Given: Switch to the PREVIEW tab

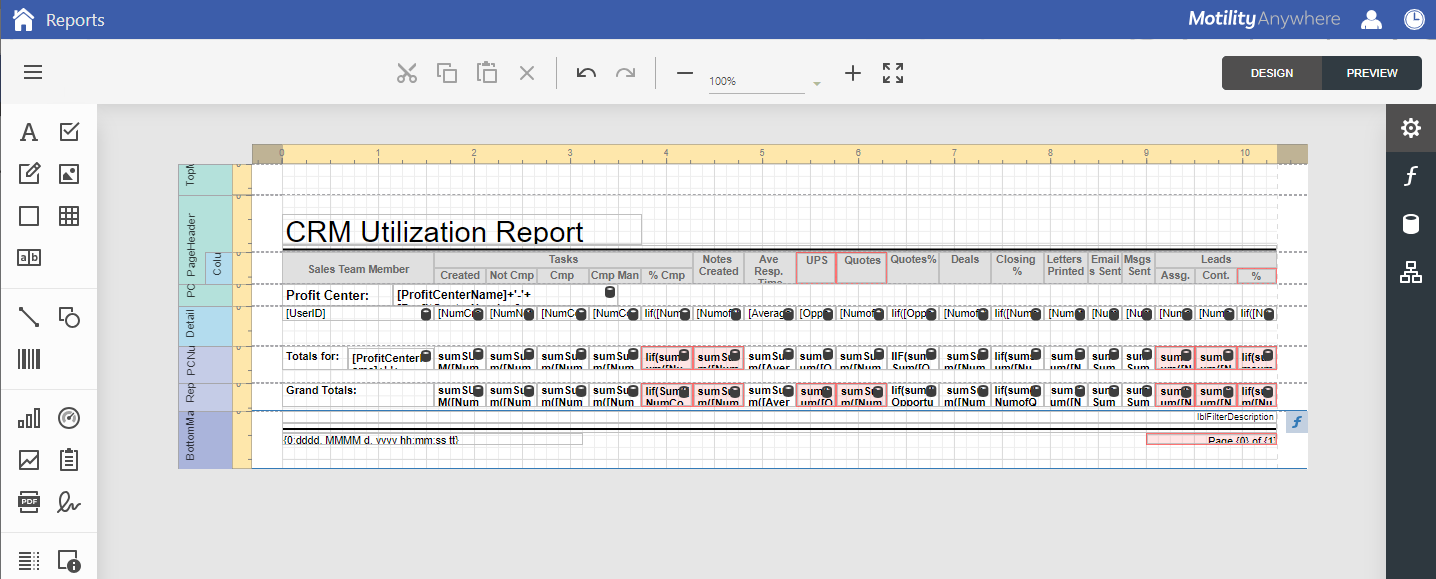Looking at the screenshot, I should (x=1371, y=72).
